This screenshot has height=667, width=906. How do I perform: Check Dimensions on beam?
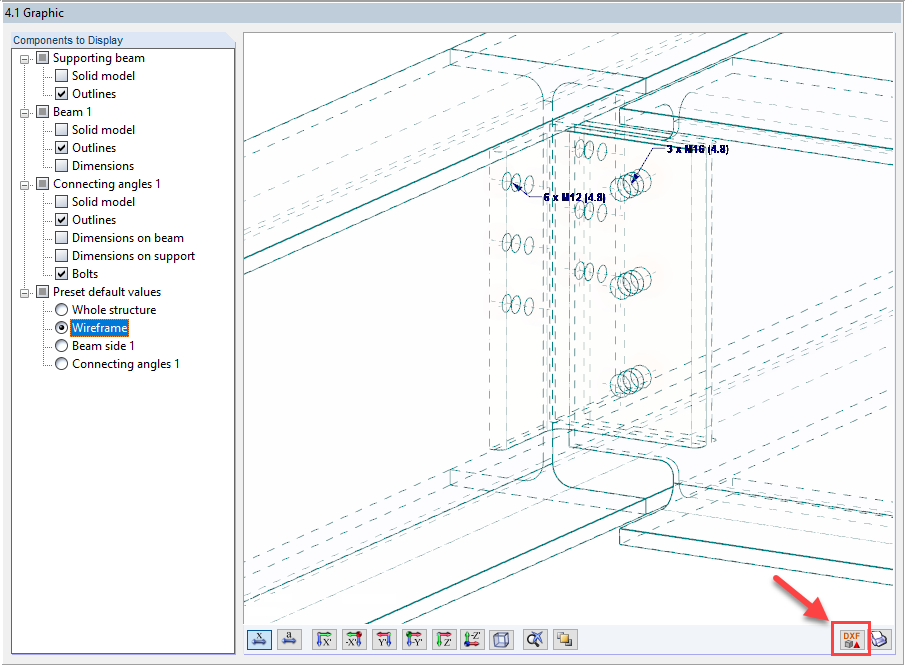coord(61,237)
